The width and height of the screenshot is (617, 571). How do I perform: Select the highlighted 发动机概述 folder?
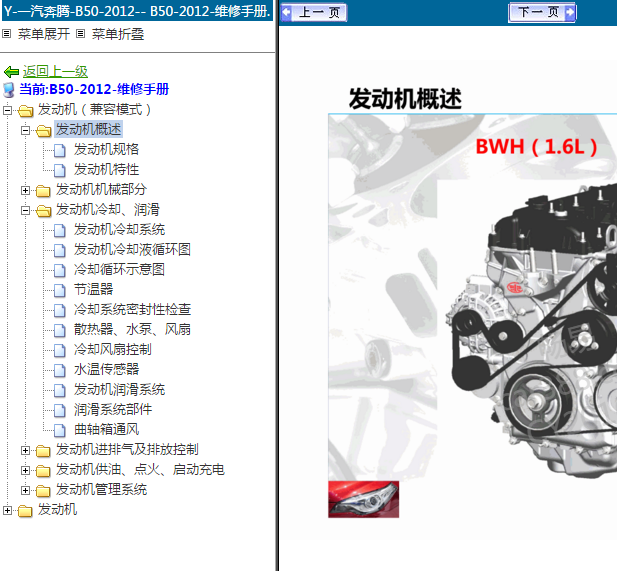[89, 129]
